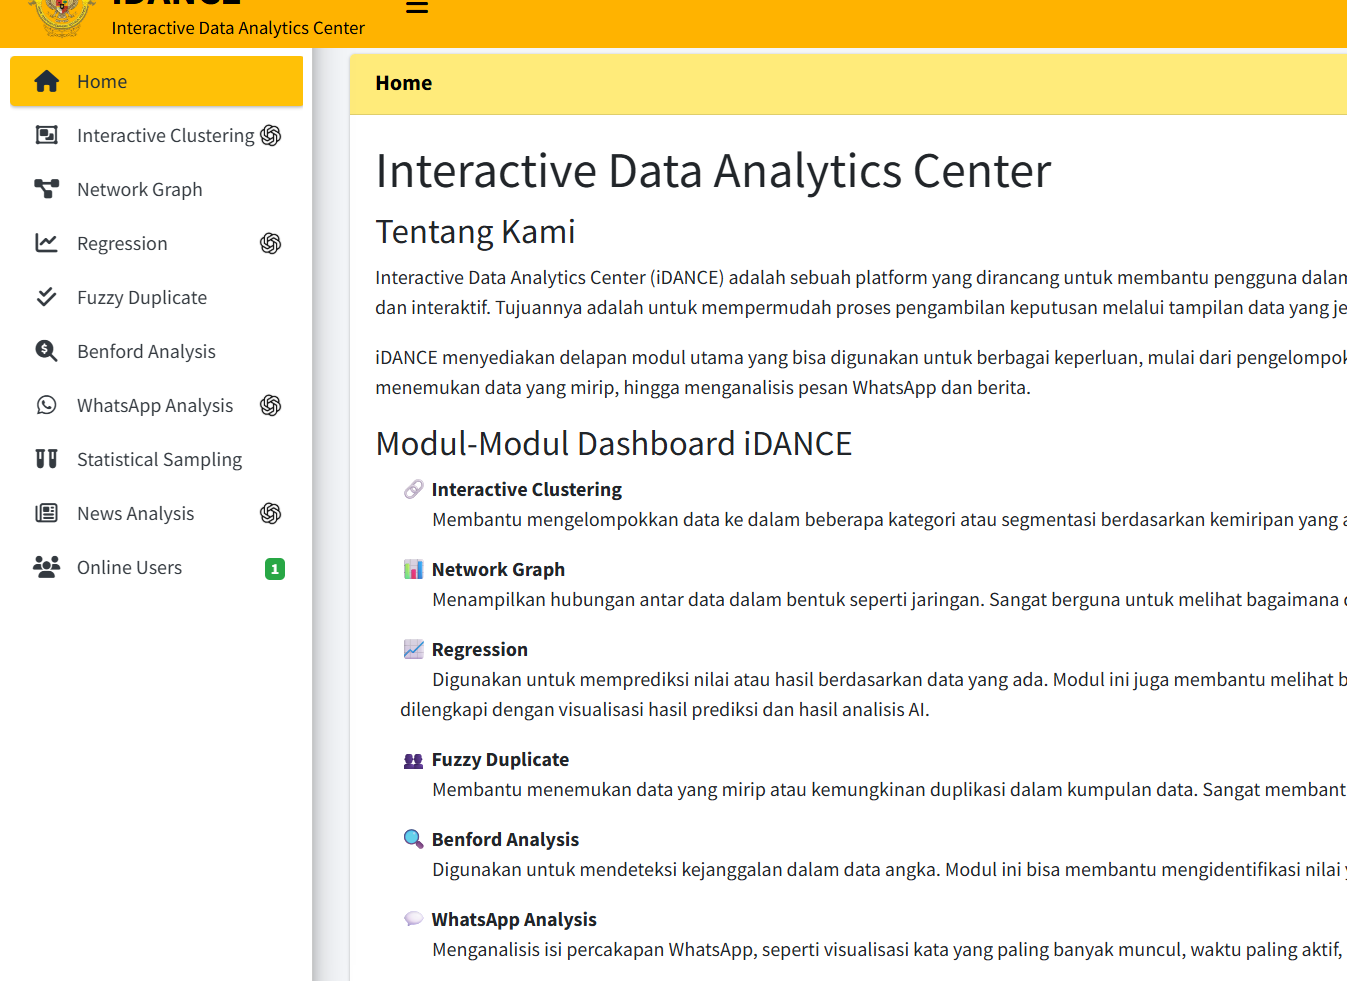Click the AI badge beside WhatsApp Analysis
The width and height of the screenshot is (1347, 981).
270,406
